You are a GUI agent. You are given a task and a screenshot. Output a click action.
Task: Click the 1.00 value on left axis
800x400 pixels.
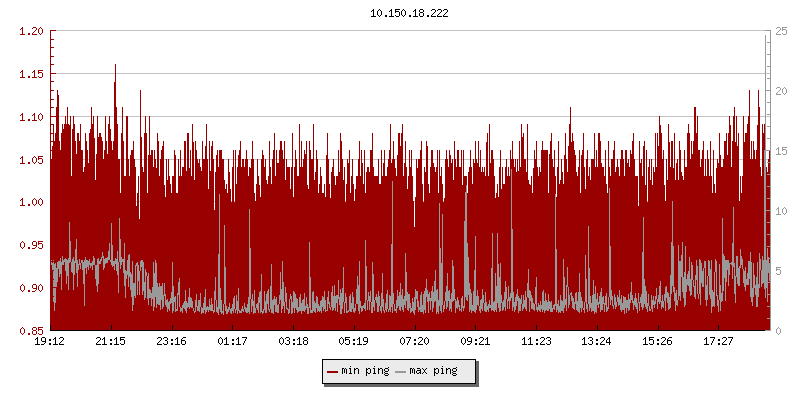click(32, 202)
